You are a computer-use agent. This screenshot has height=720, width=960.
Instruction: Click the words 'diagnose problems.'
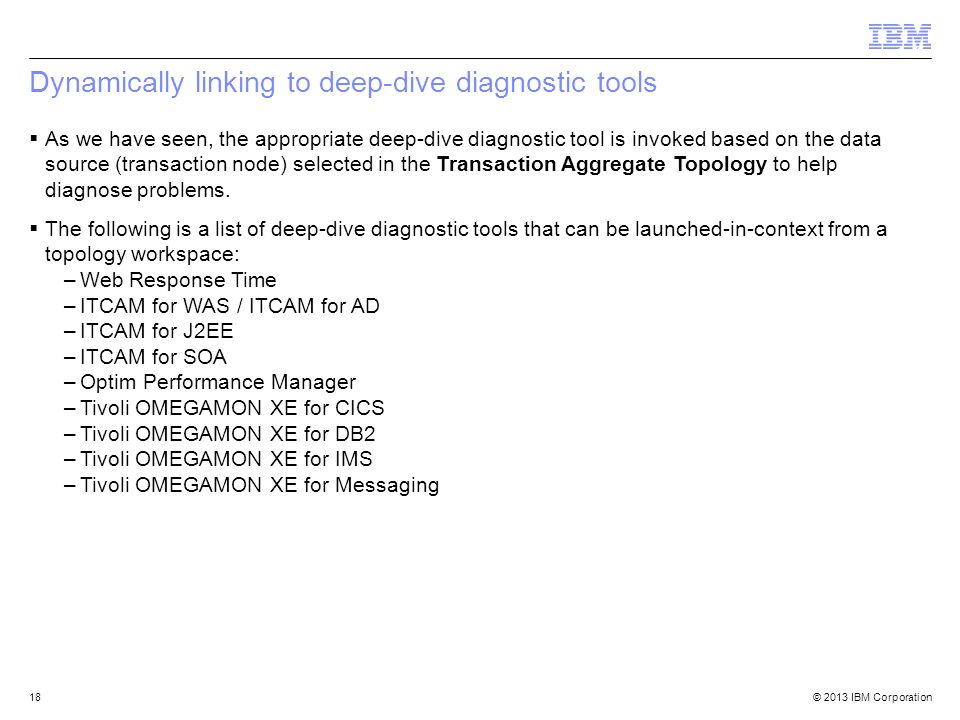pos(137,190)
